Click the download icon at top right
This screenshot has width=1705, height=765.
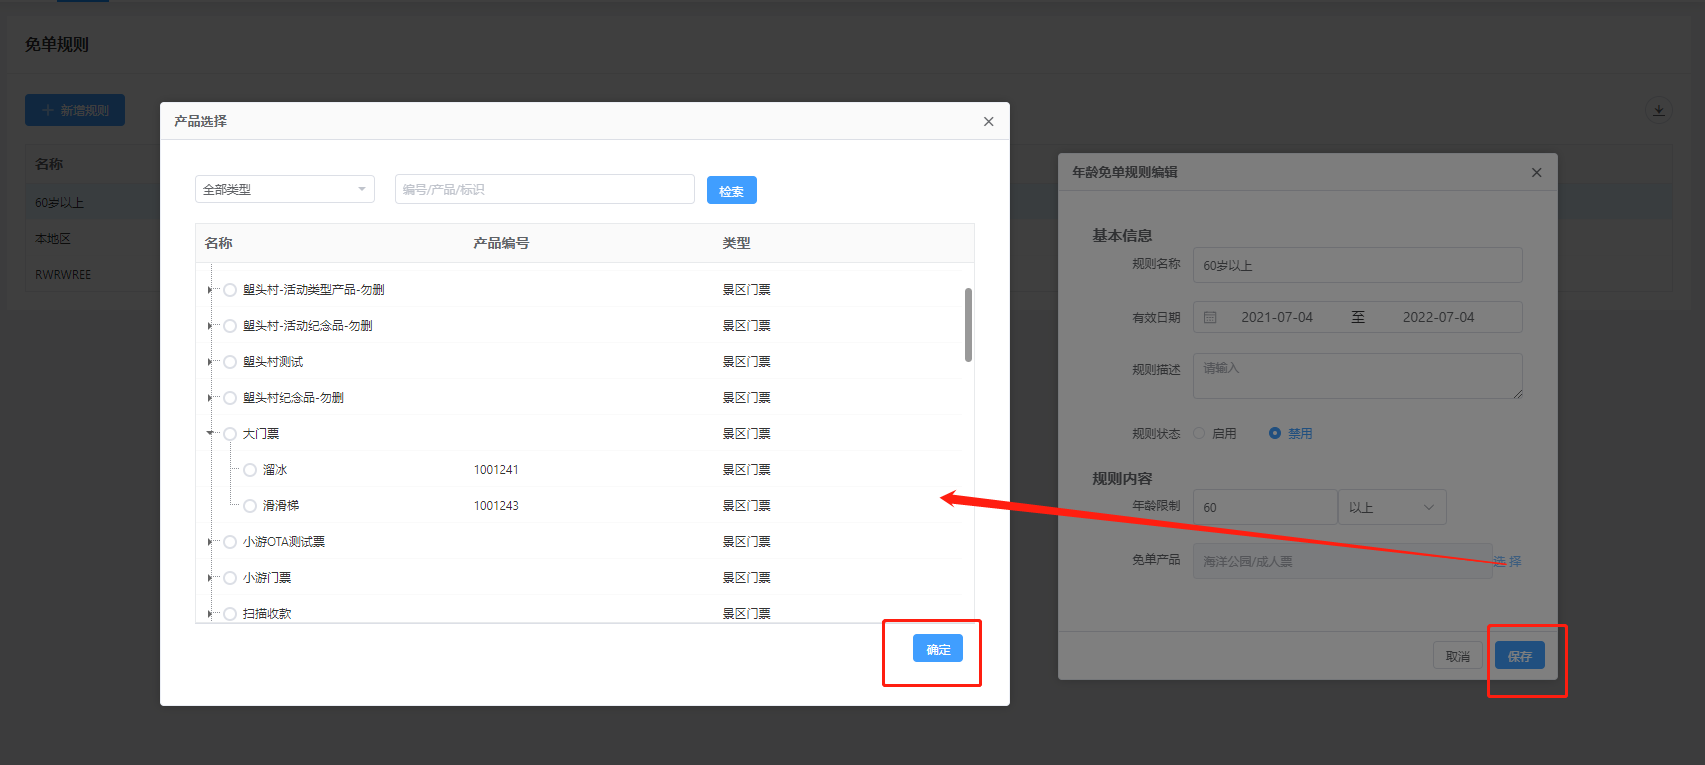point(1659,111)
